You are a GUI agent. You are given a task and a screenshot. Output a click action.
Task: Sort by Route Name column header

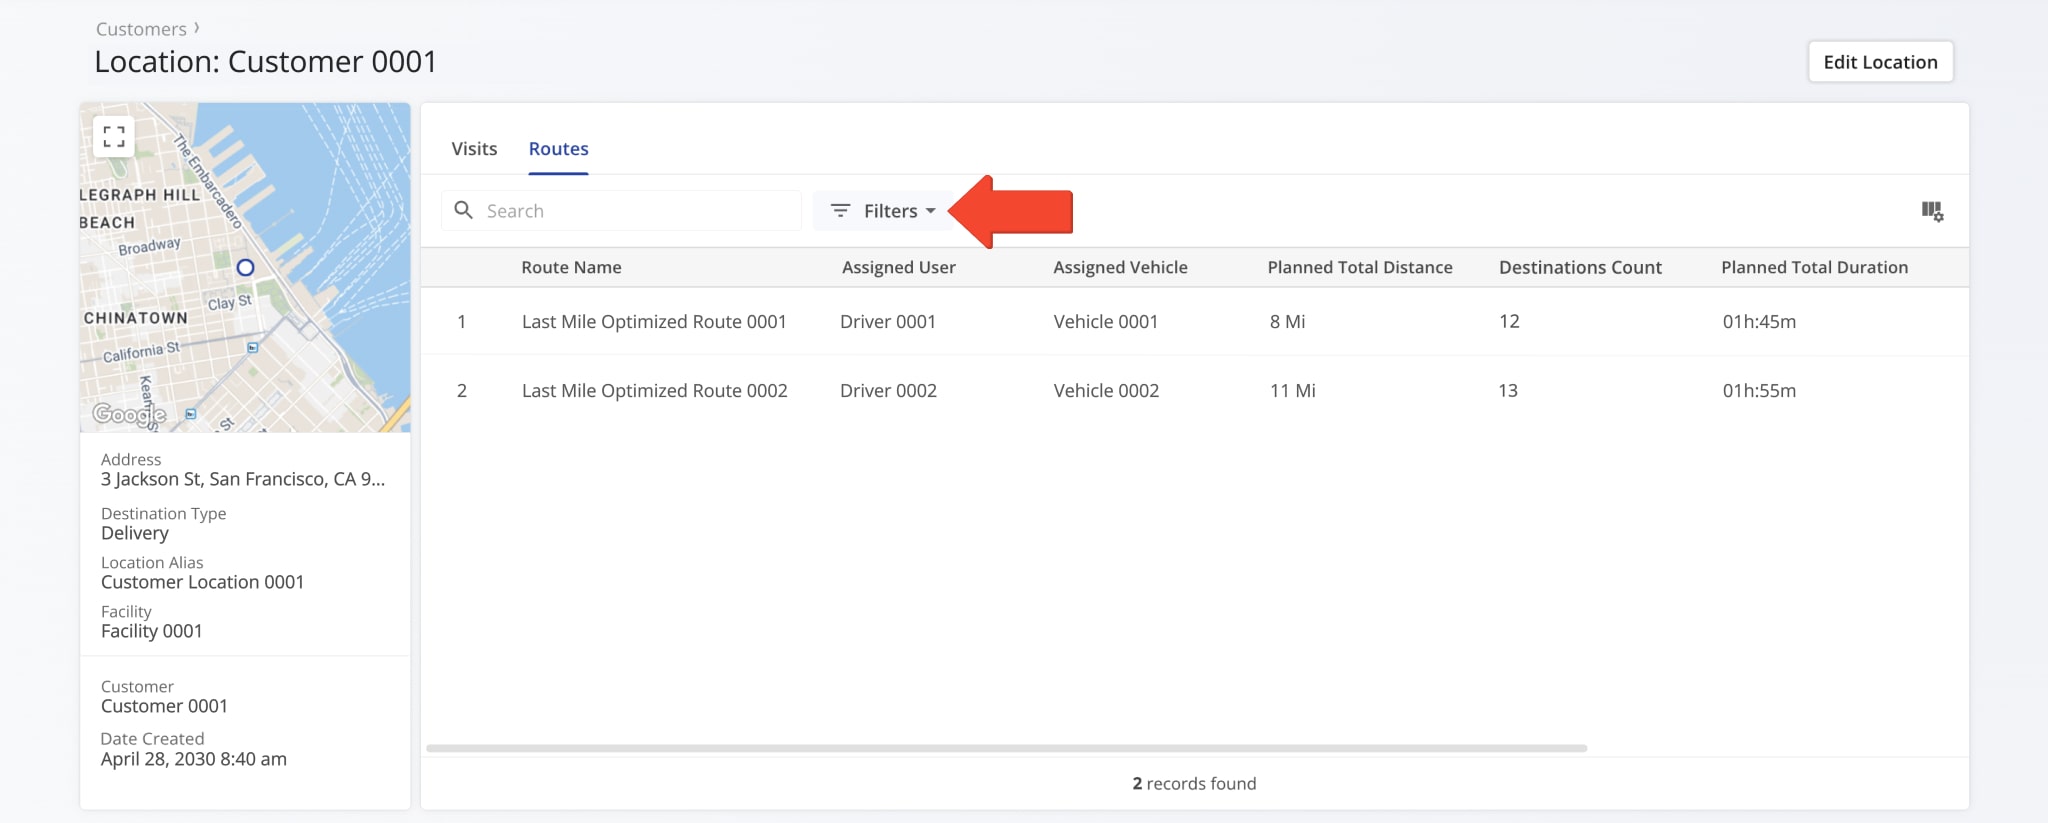(571, 267)
